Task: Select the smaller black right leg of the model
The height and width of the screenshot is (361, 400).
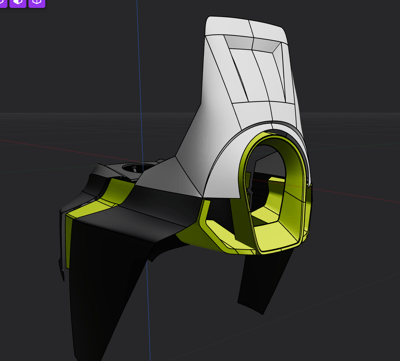Action: click(x=263, y=280)
